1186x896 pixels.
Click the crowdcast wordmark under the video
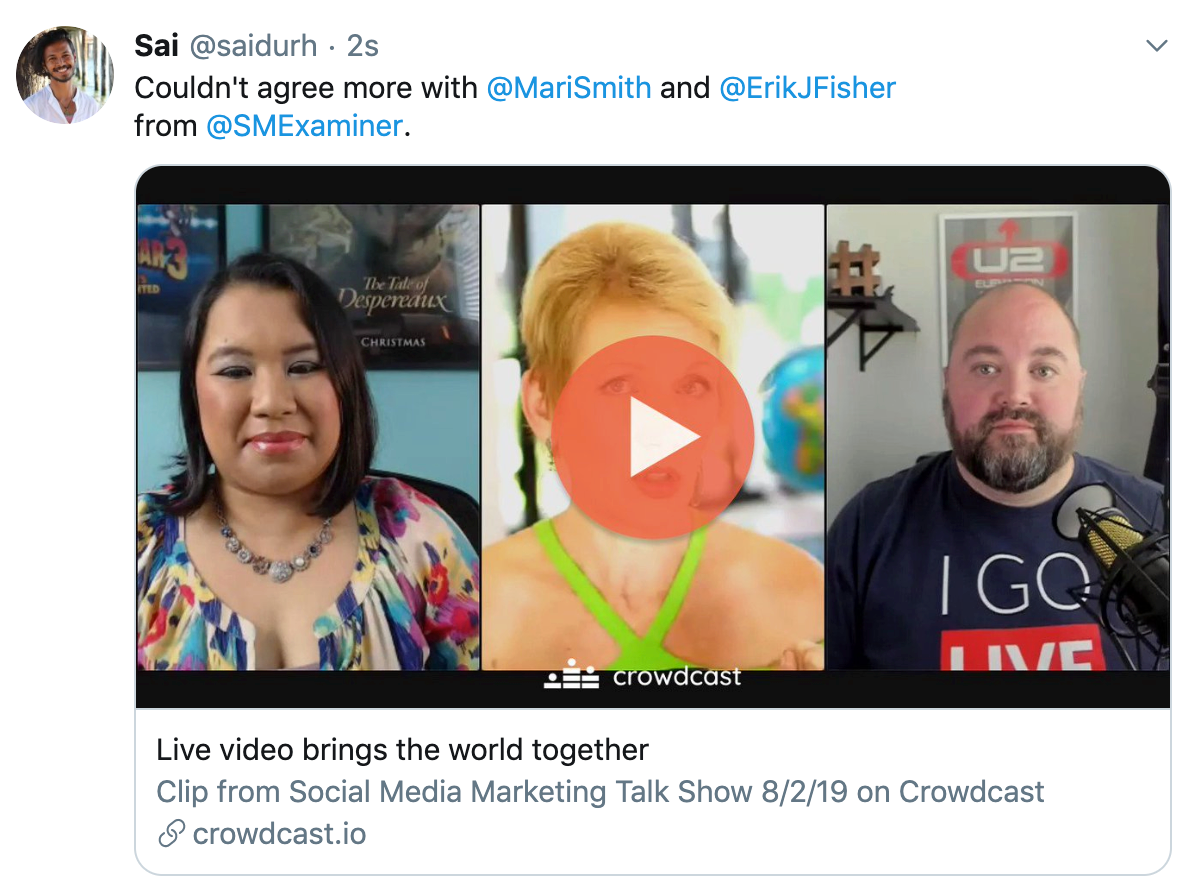coord(677,676)
